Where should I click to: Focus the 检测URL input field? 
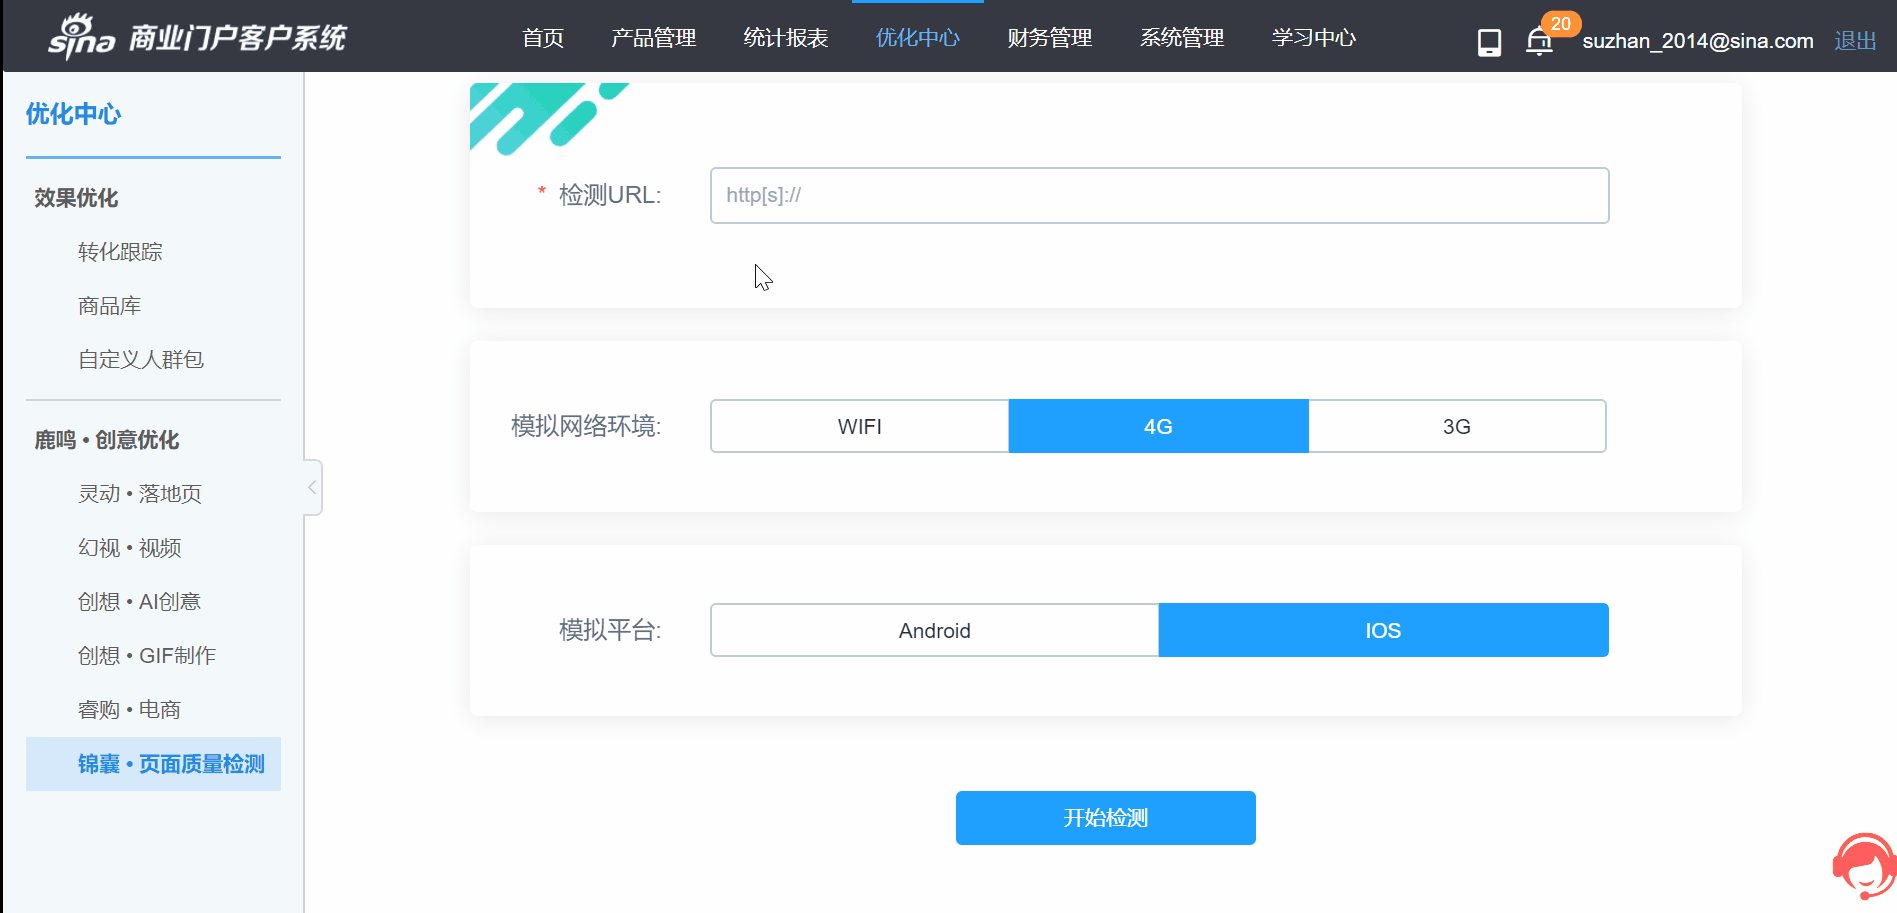point(1159,195)
